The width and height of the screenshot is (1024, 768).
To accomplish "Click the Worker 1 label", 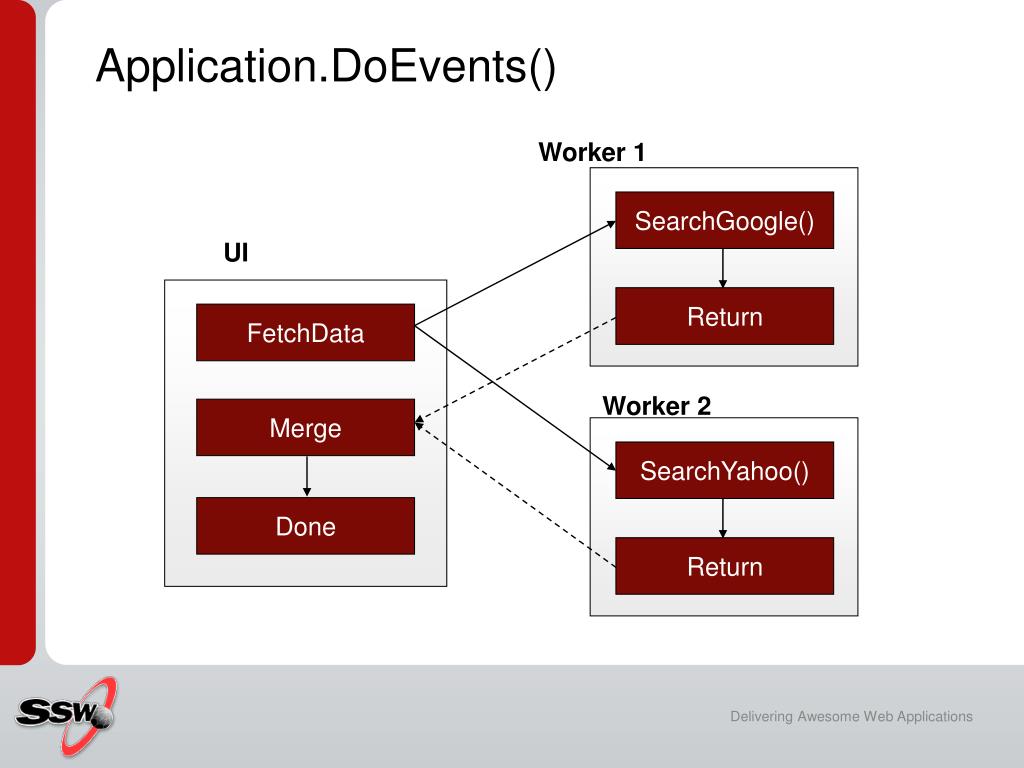I will tap(592, 152).
